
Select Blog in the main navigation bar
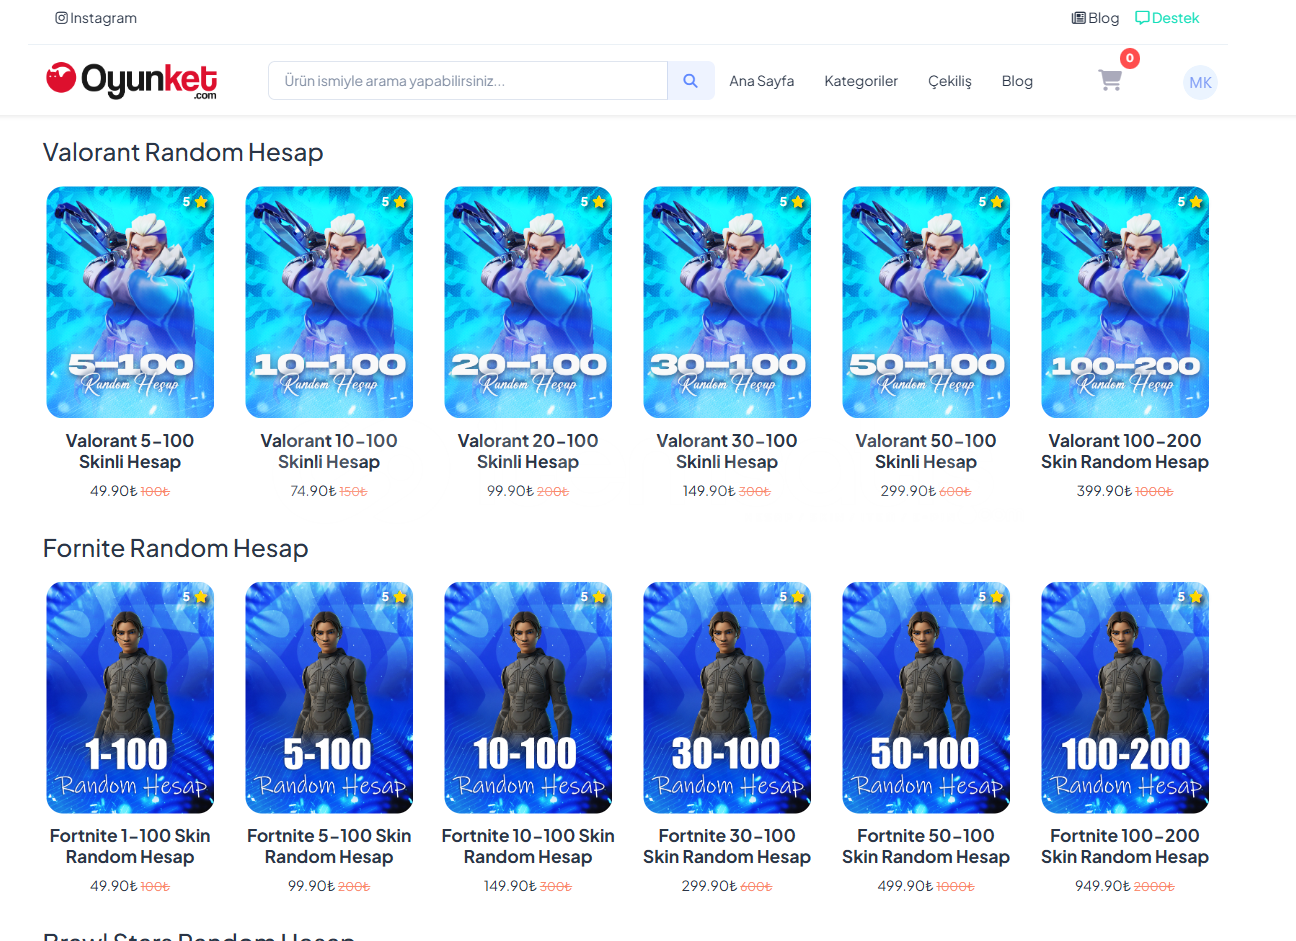1017,81
